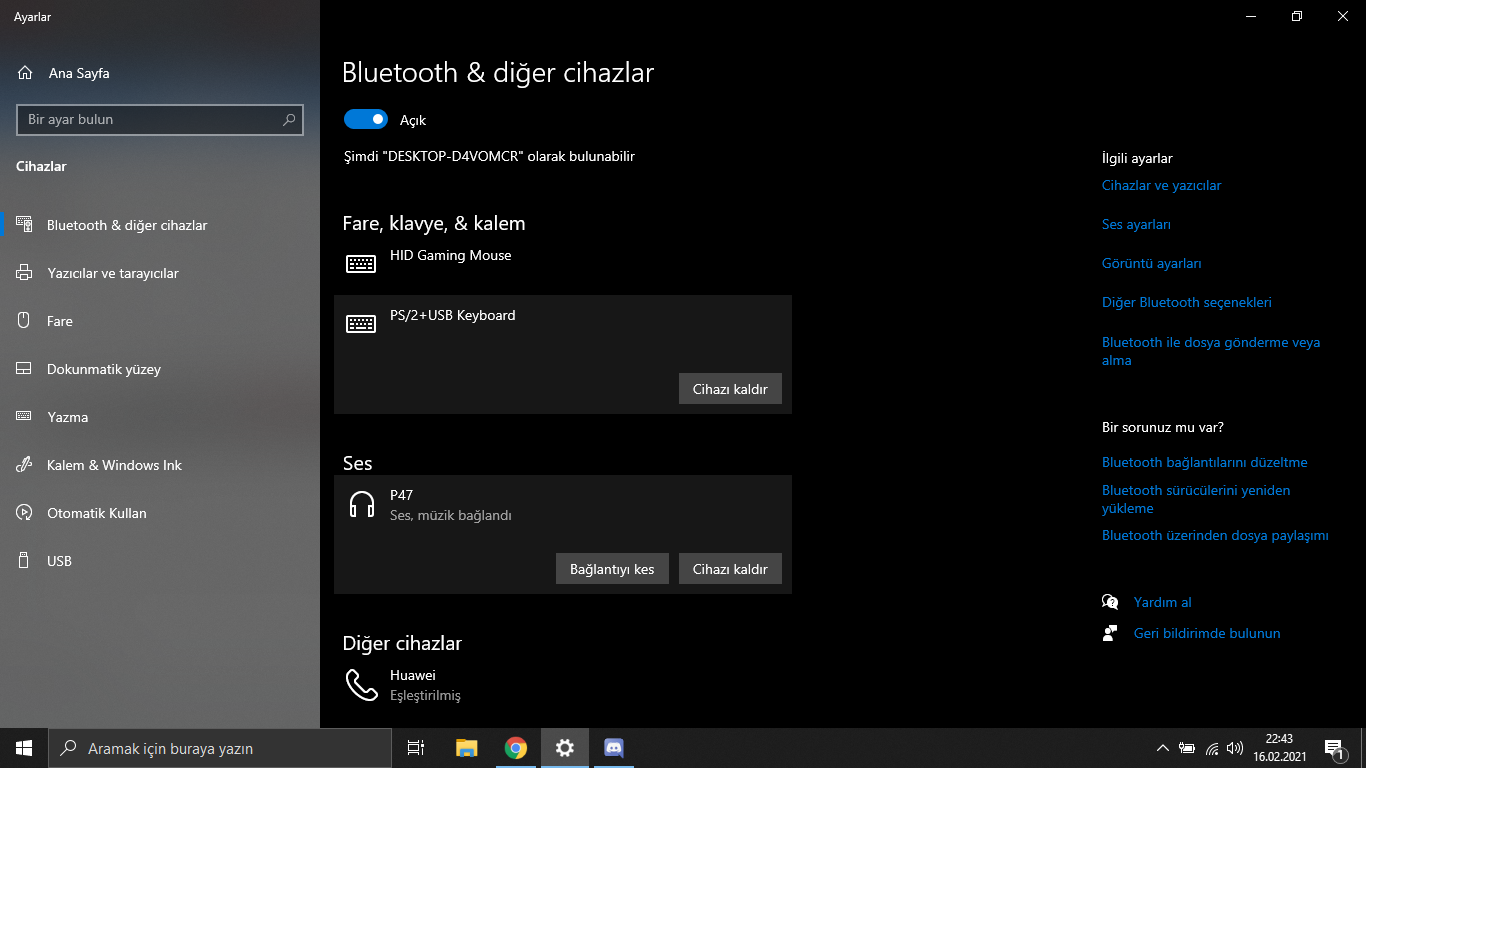Remove PS/2+USB Keyboard with Cihazı kaldır
Screen dimensions: 1500x944
coord(730,389)
